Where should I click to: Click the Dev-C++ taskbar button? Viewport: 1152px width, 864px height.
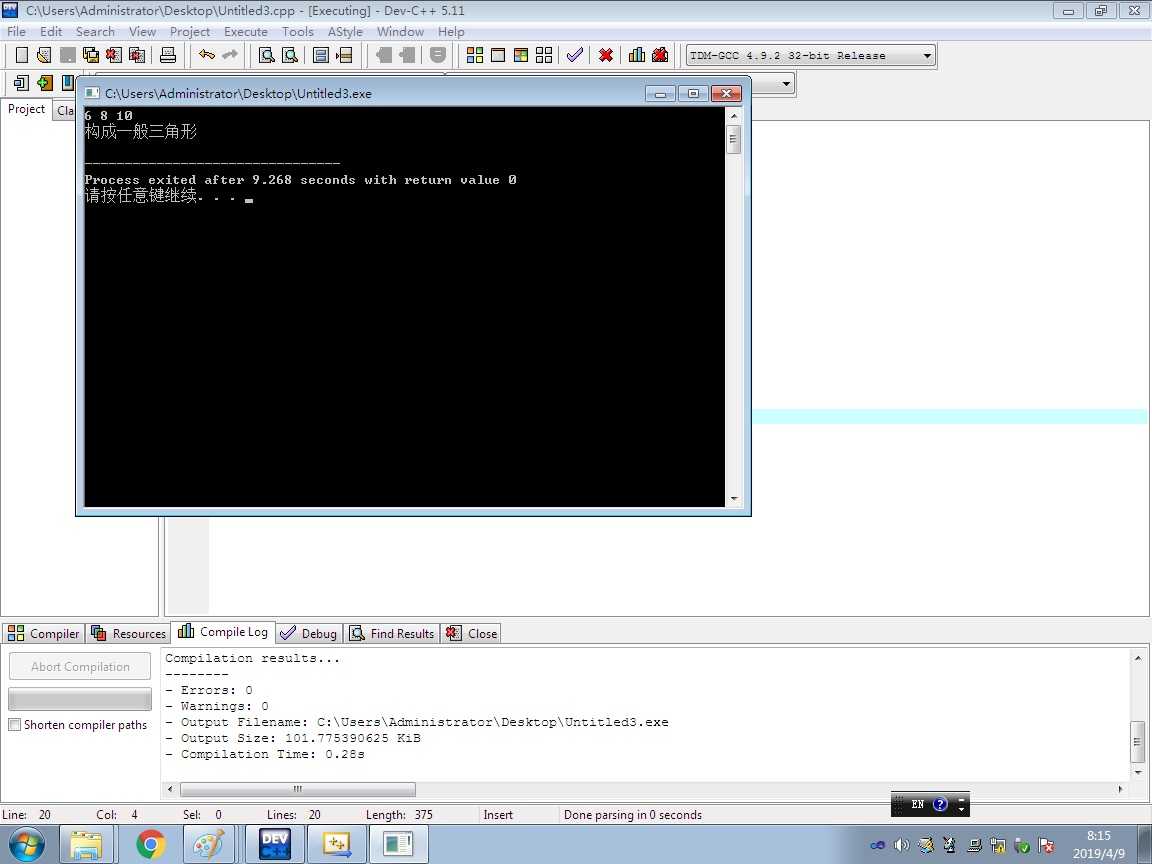click(x=276, y=844)
